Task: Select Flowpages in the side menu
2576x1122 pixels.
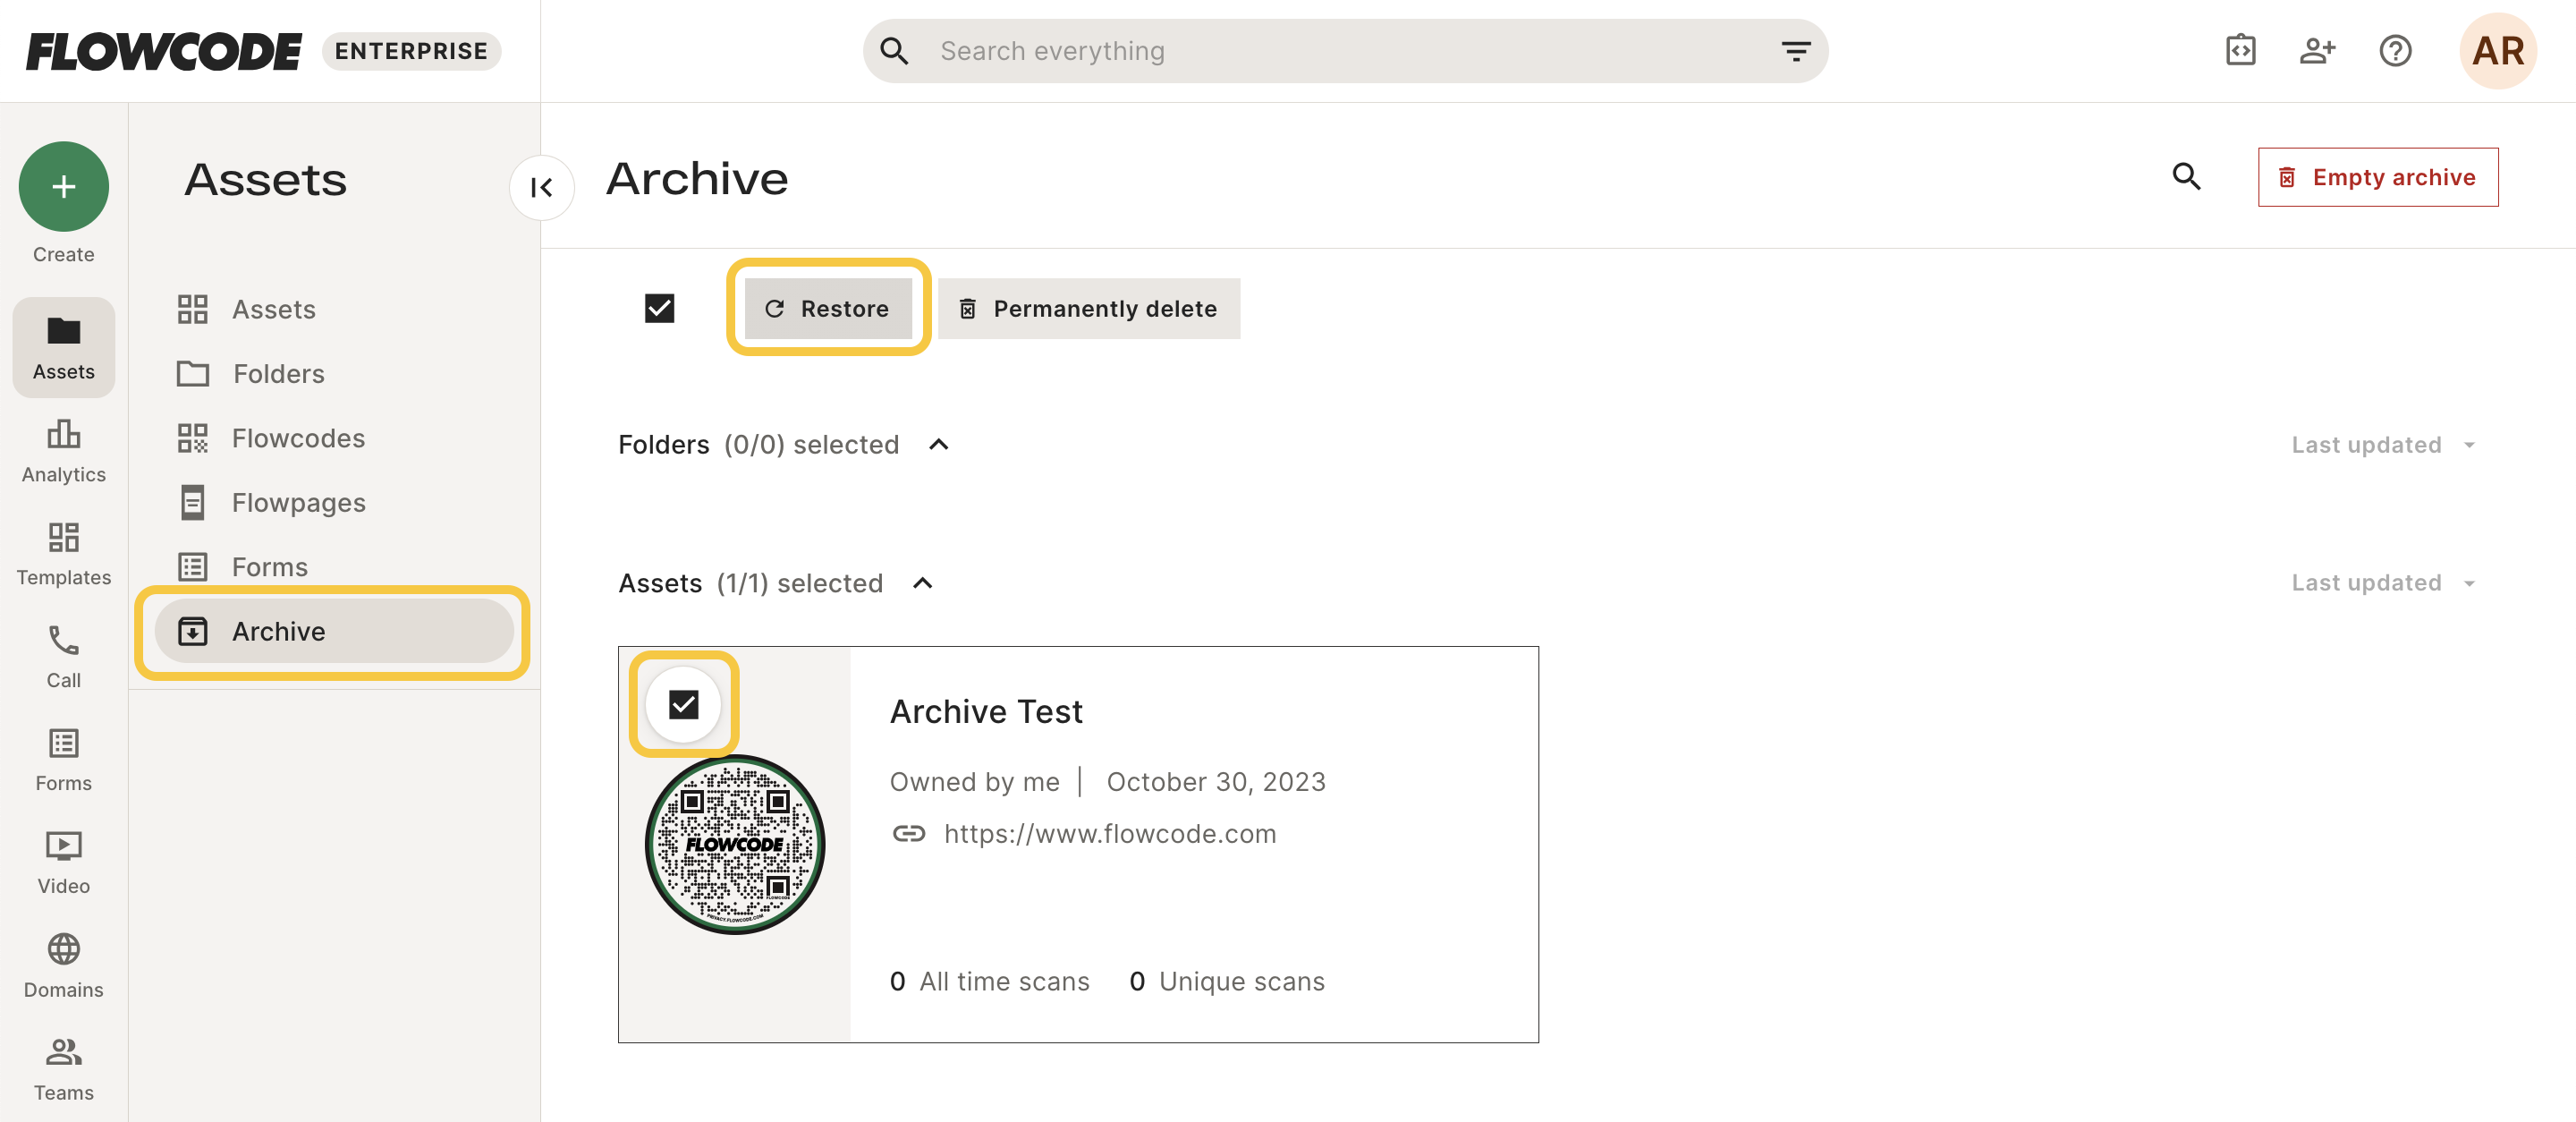Action: (x=333, y=502)
